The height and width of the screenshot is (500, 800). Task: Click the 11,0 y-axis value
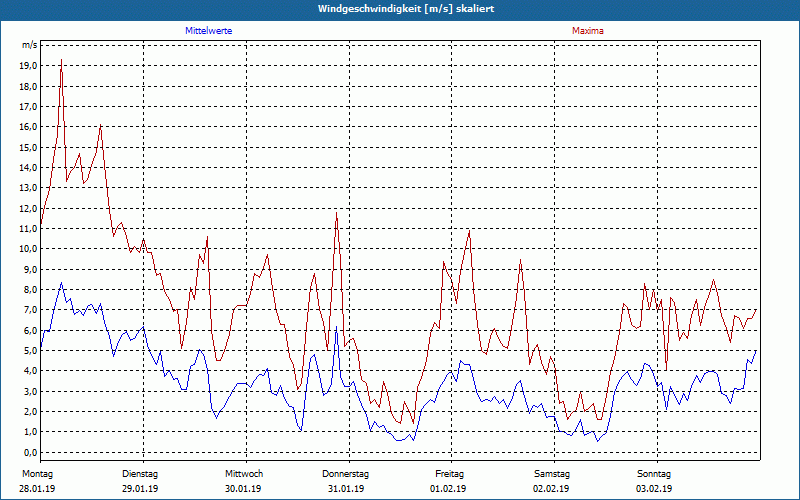[x=28, y=229]
